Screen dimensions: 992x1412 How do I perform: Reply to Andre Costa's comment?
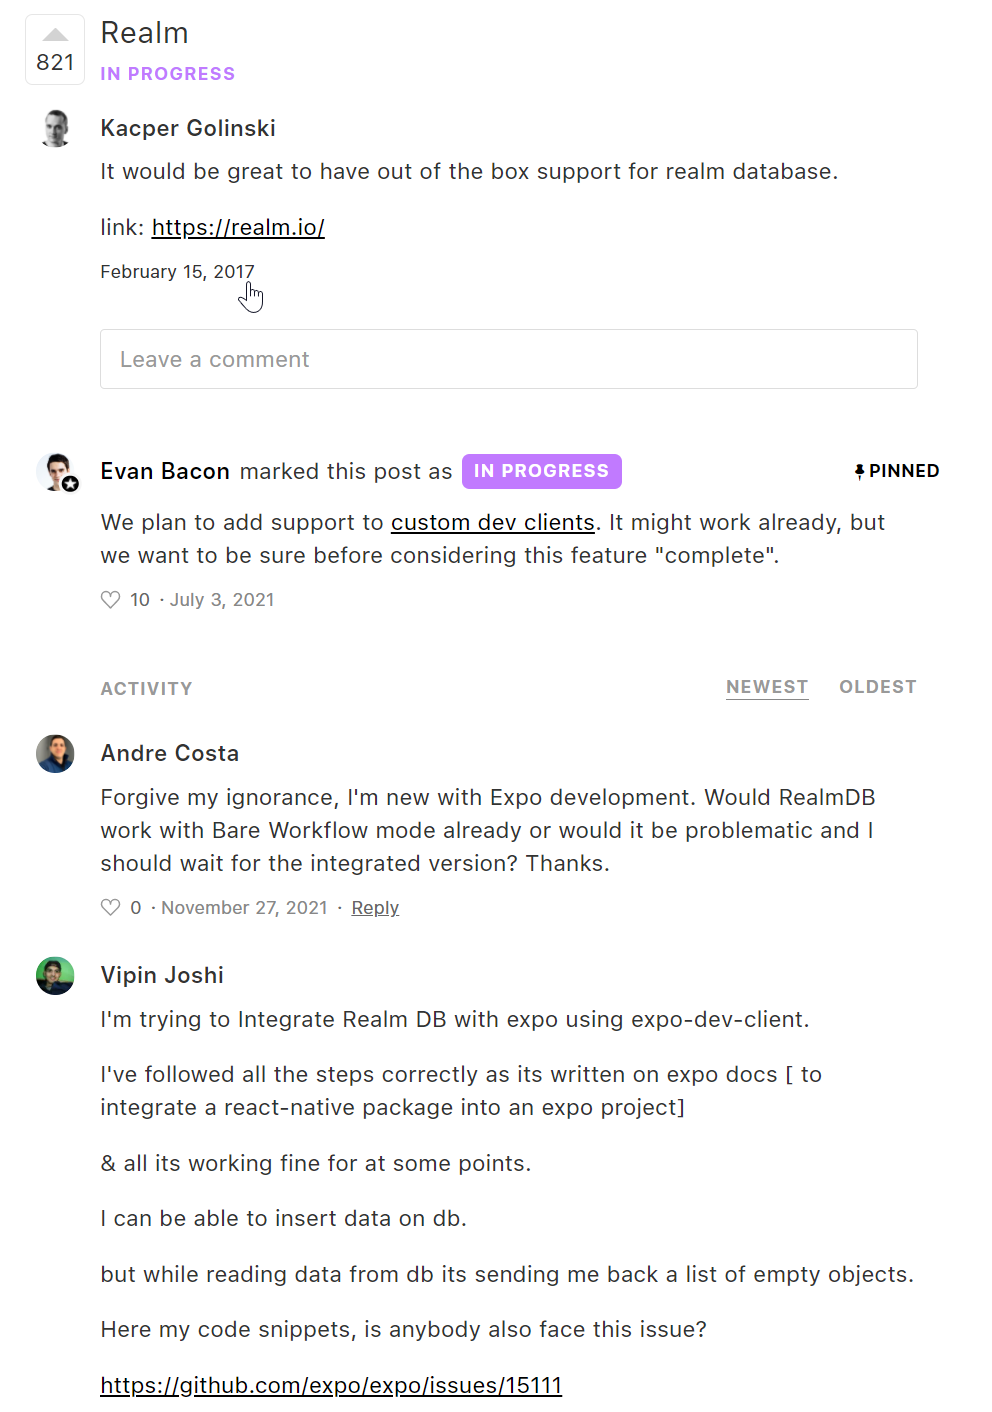[x=375, y=908]
